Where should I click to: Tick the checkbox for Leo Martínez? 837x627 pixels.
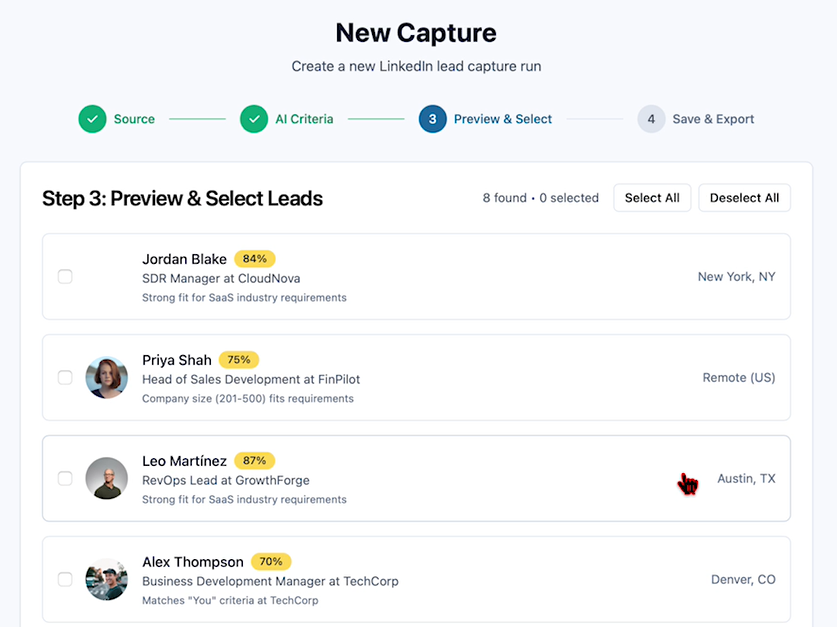65,479
